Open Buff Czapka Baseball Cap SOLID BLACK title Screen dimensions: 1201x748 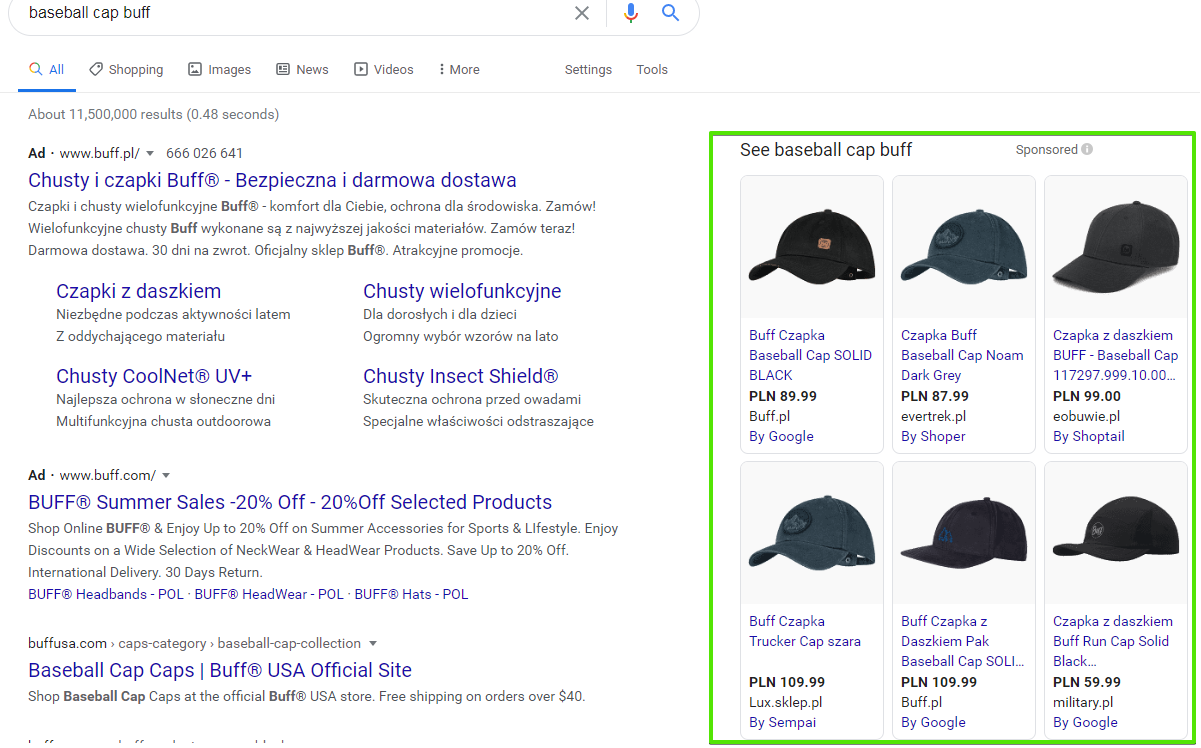point(810,355)
